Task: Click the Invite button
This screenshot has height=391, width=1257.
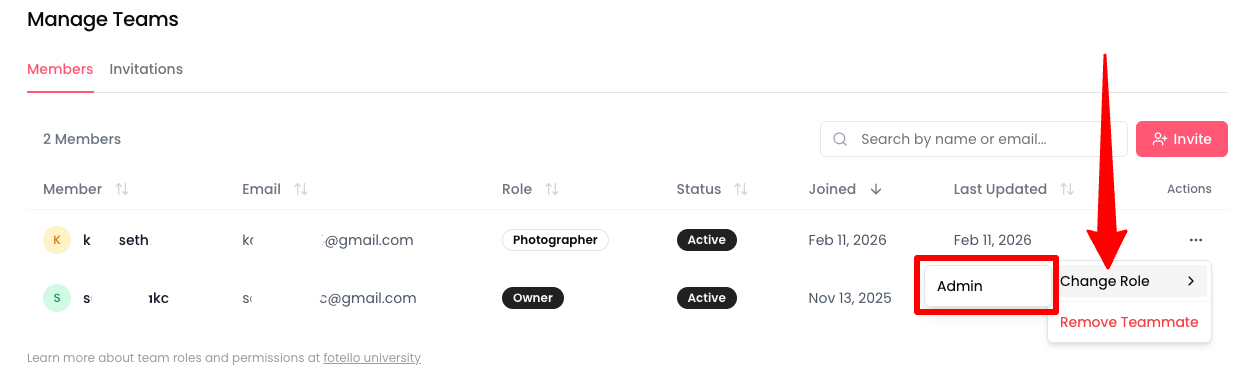Action: click(1182, 139)
